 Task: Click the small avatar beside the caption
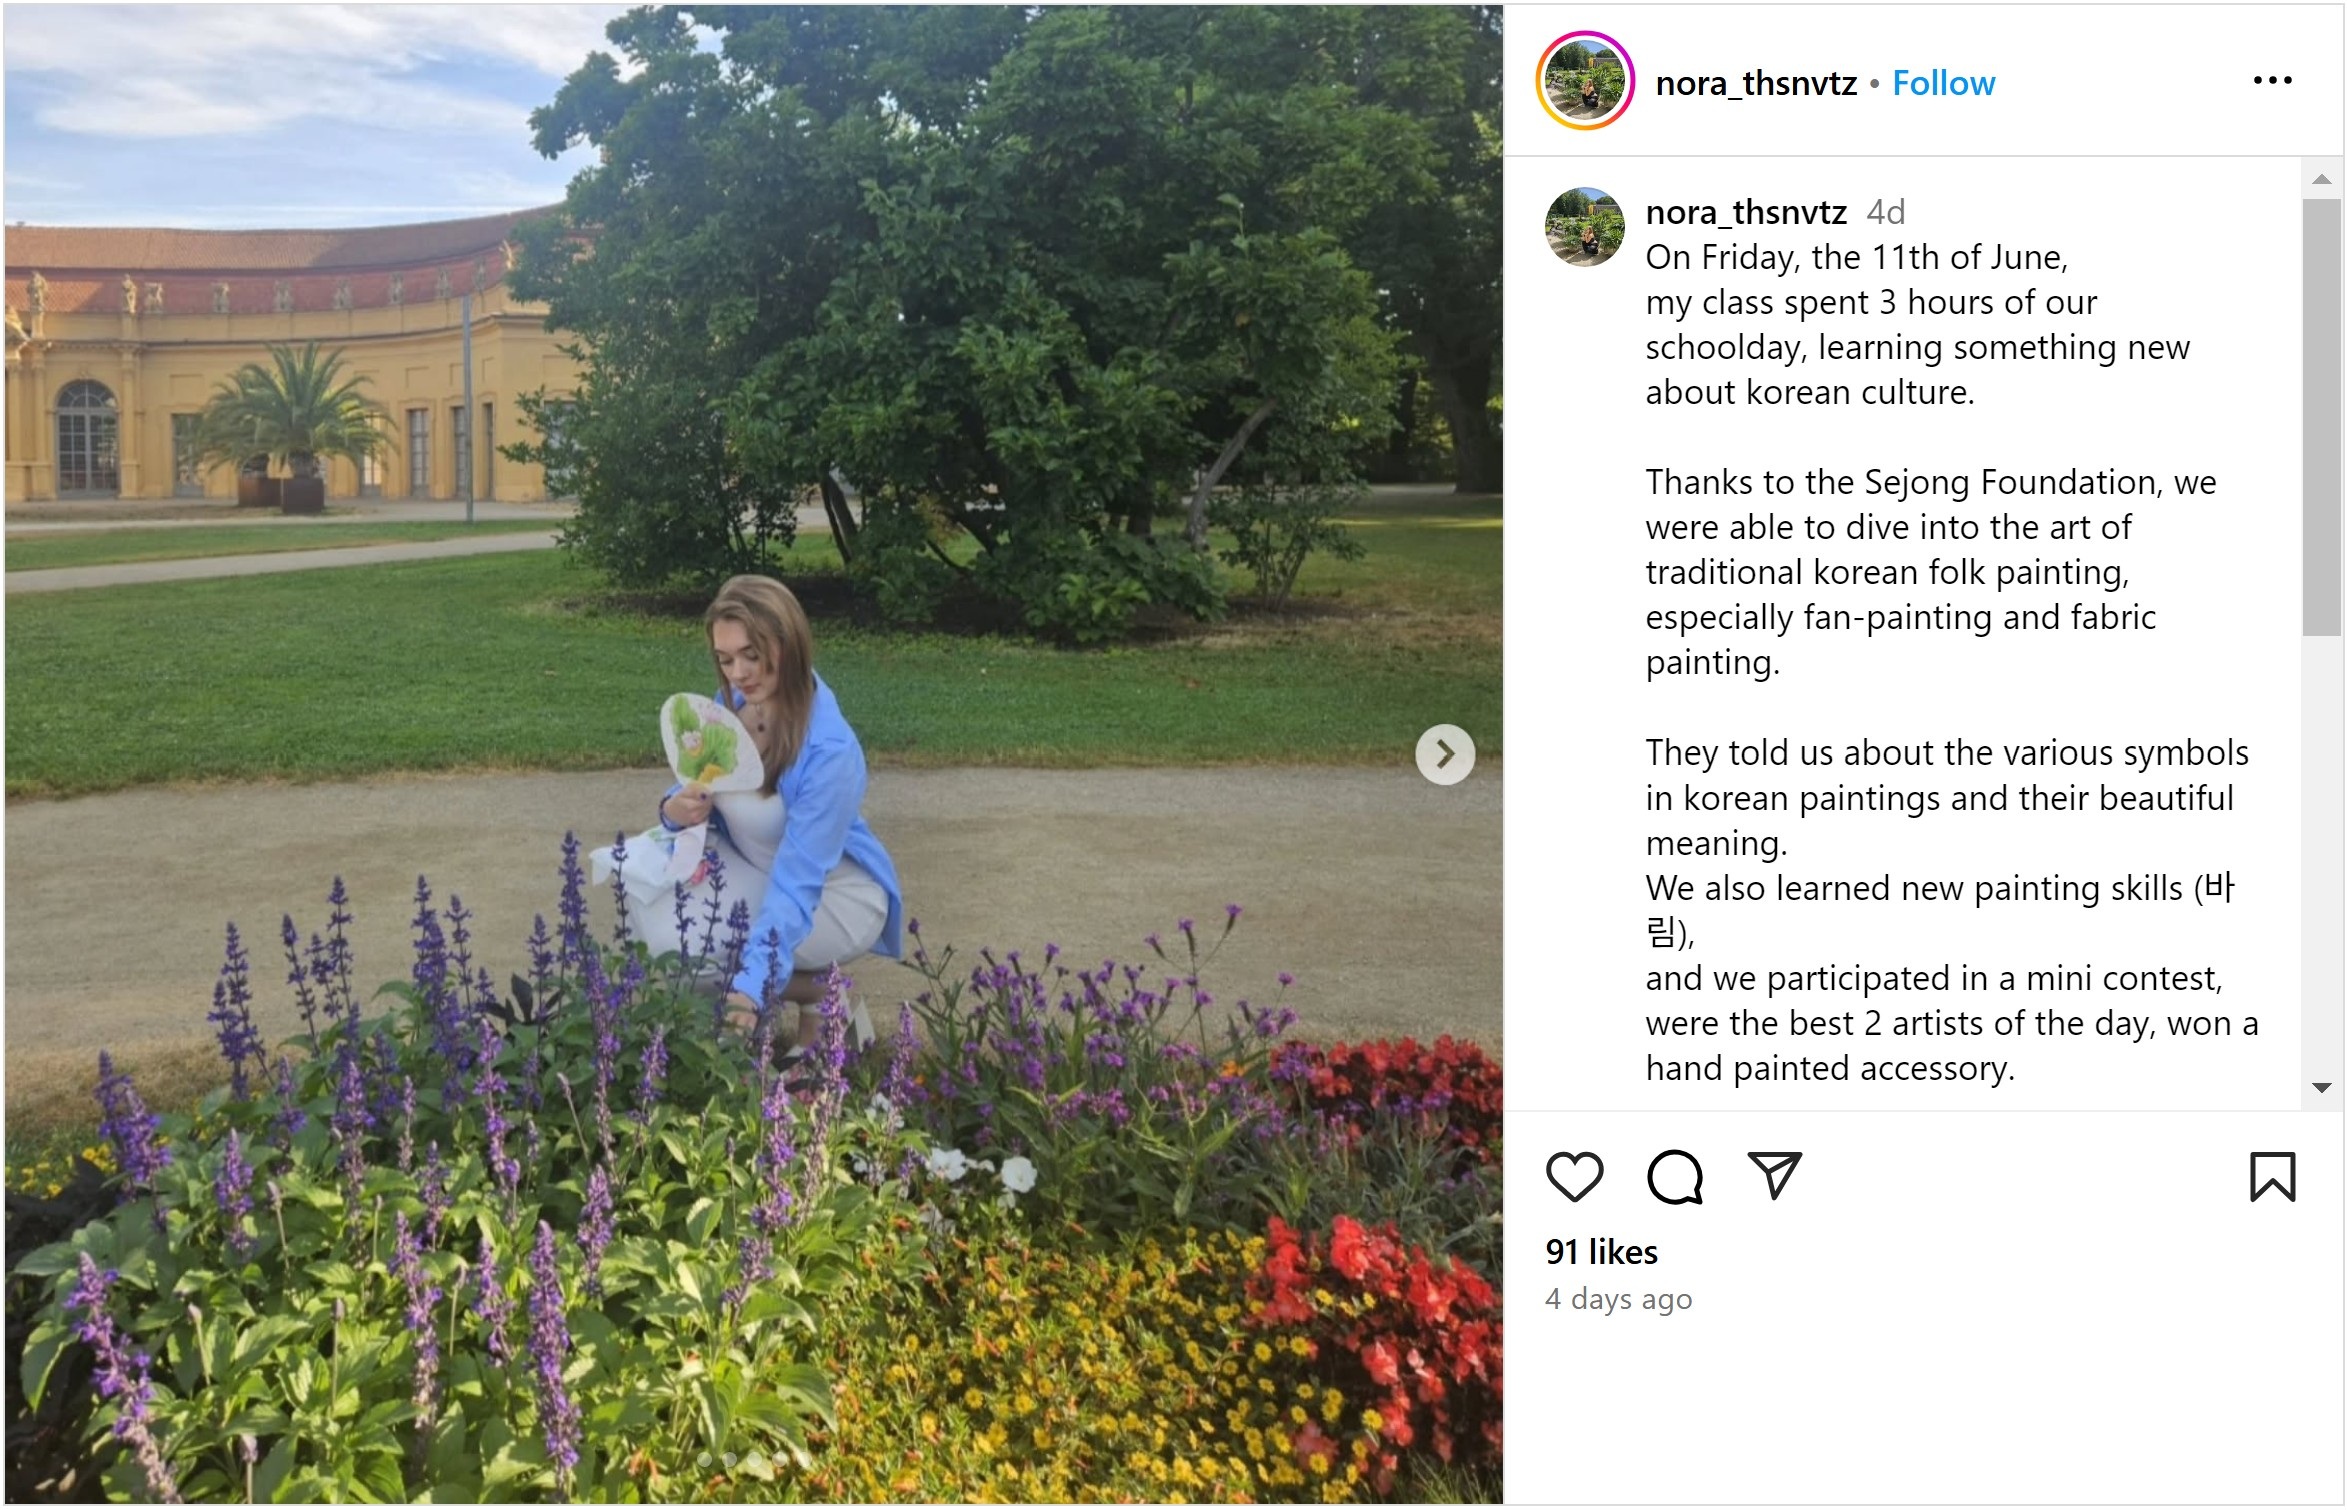(x=1585, y=227)
